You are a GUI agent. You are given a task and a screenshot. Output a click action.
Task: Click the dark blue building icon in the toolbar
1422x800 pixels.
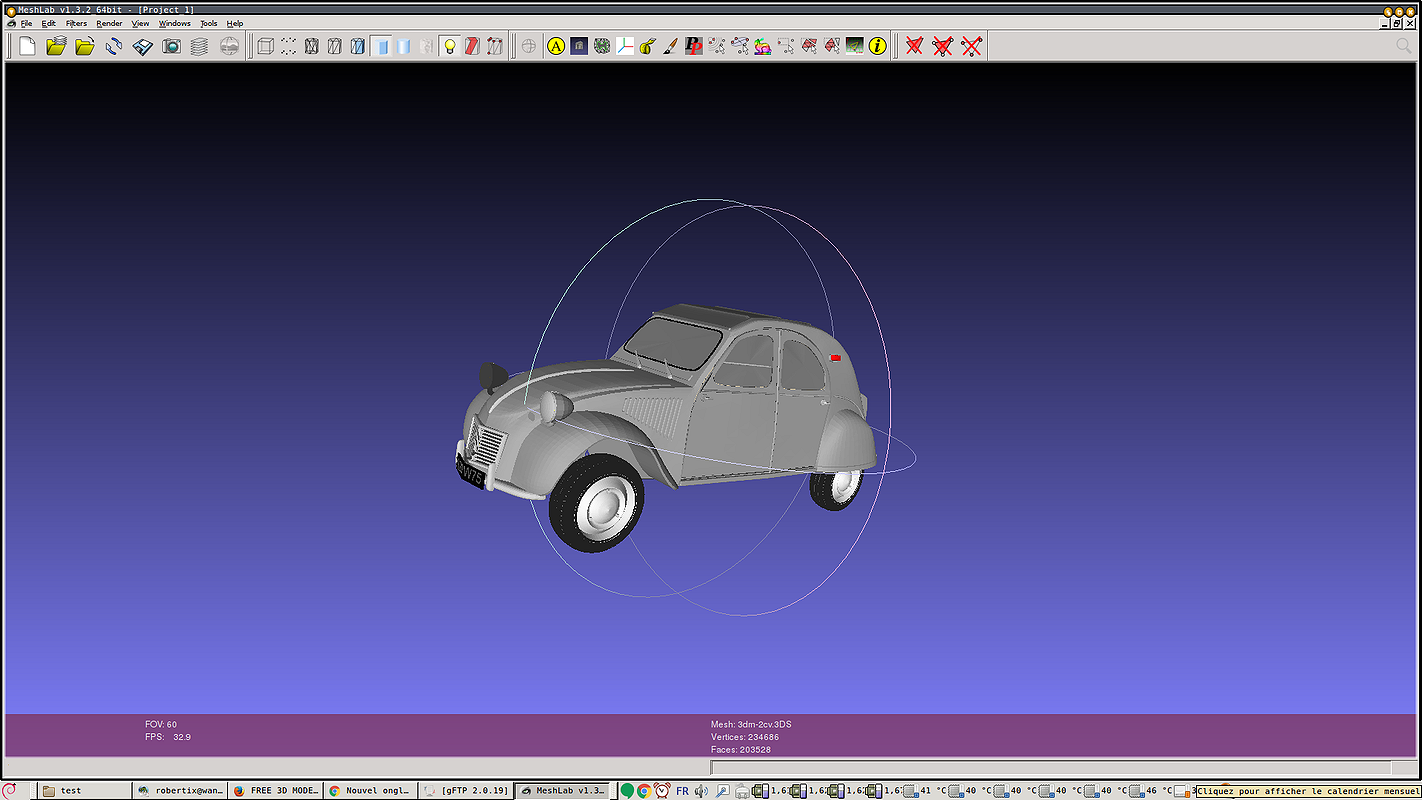(579, 46)
